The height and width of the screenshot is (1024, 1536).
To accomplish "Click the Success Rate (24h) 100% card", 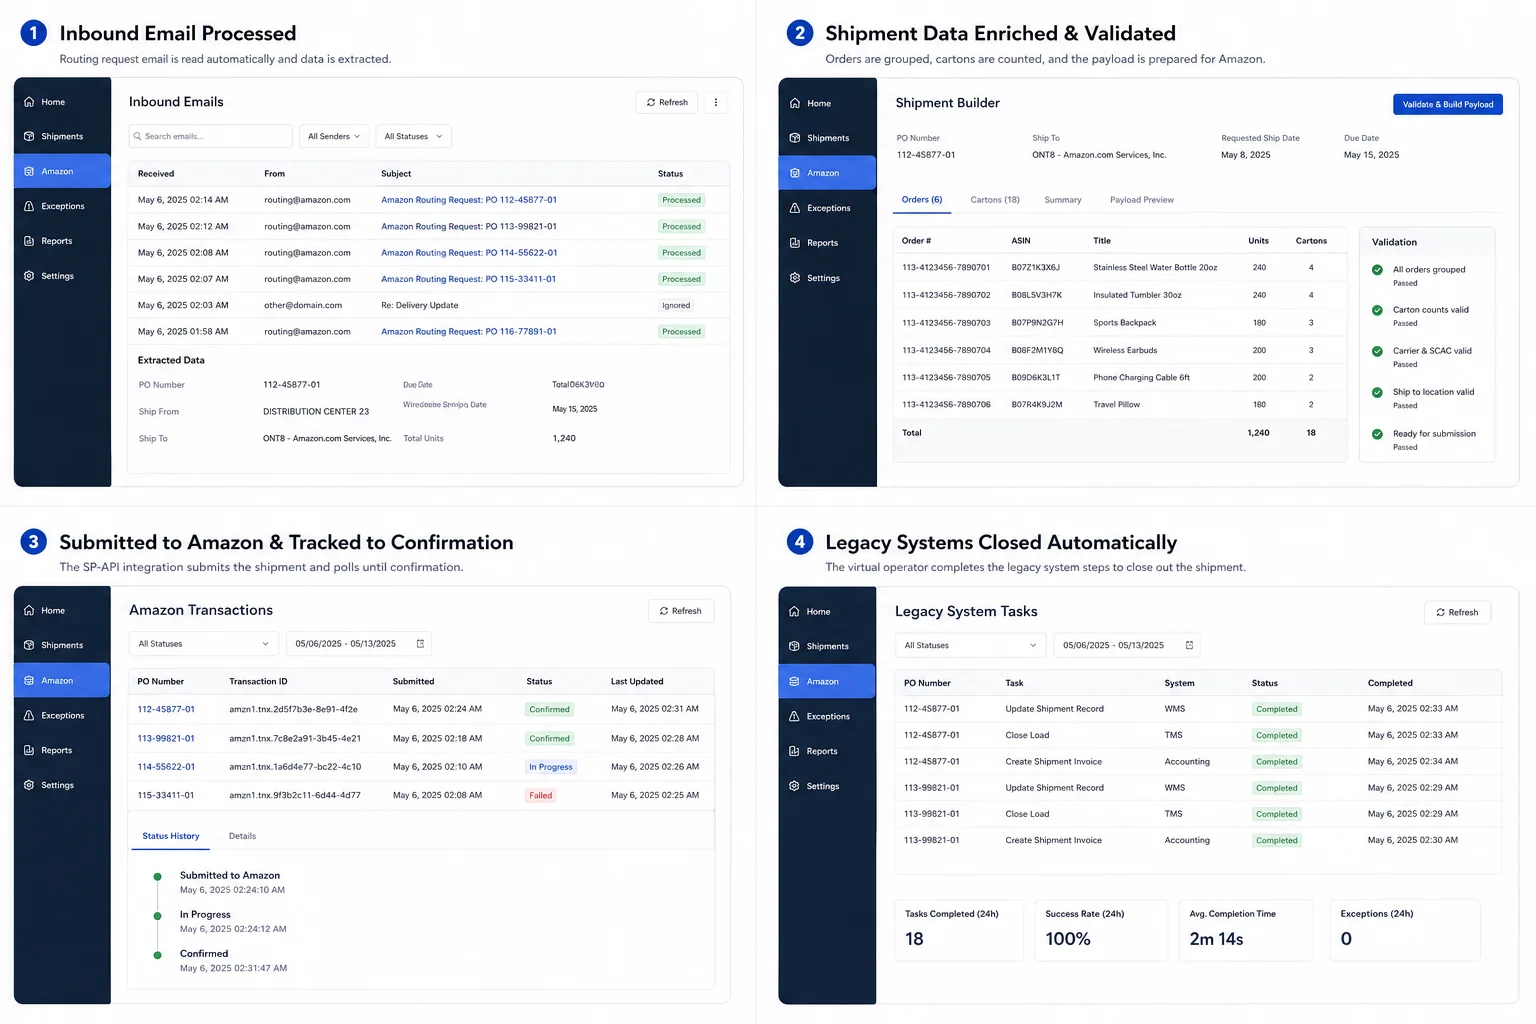I will pos(1101,930).
